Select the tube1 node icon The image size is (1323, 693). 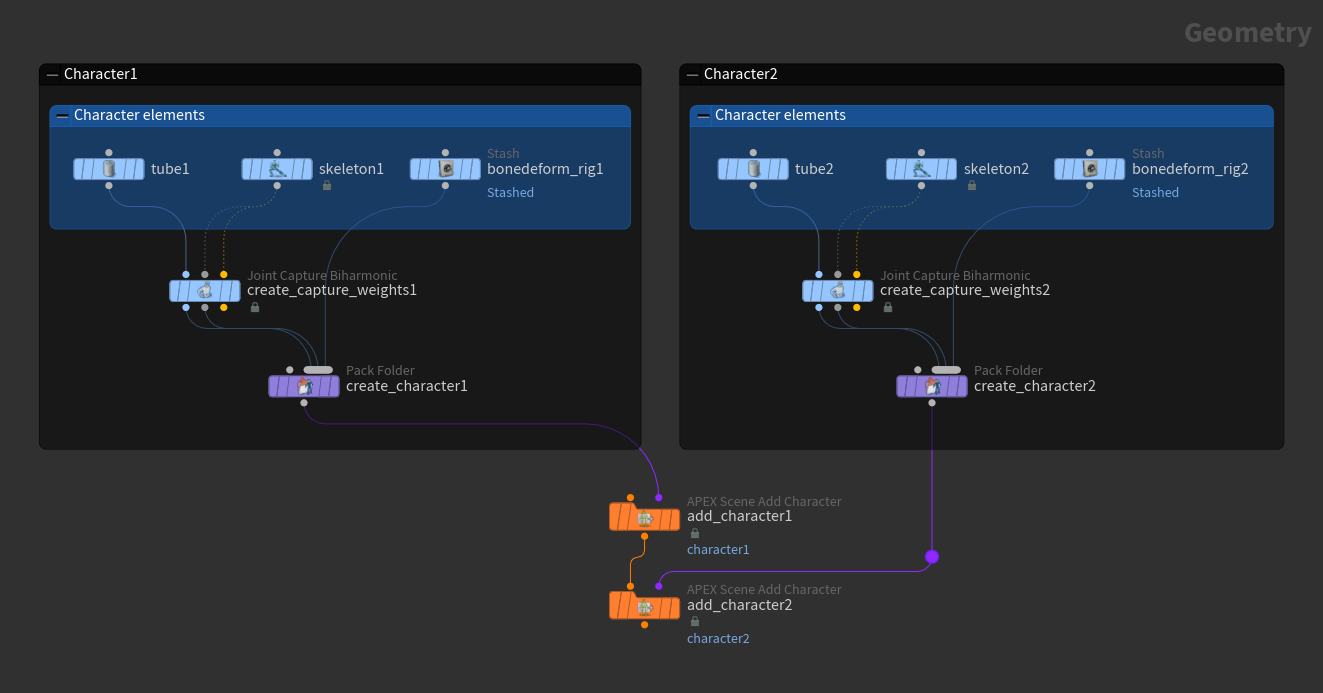pyautogui.click(x=109, y=169)
